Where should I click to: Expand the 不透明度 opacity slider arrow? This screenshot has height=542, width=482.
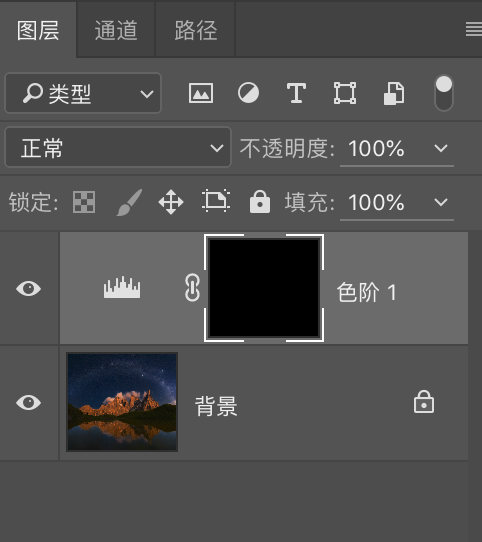click(441, 148)
